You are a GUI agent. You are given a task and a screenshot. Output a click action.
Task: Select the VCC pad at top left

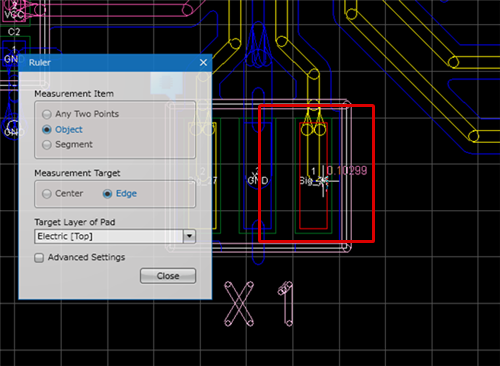[x=13, y=11]
